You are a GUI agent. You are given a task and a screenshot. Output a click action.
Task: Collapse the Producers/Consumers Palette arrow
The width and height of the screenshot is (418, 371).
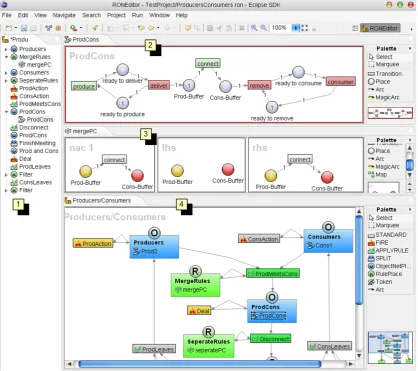(x=410, y=209)
